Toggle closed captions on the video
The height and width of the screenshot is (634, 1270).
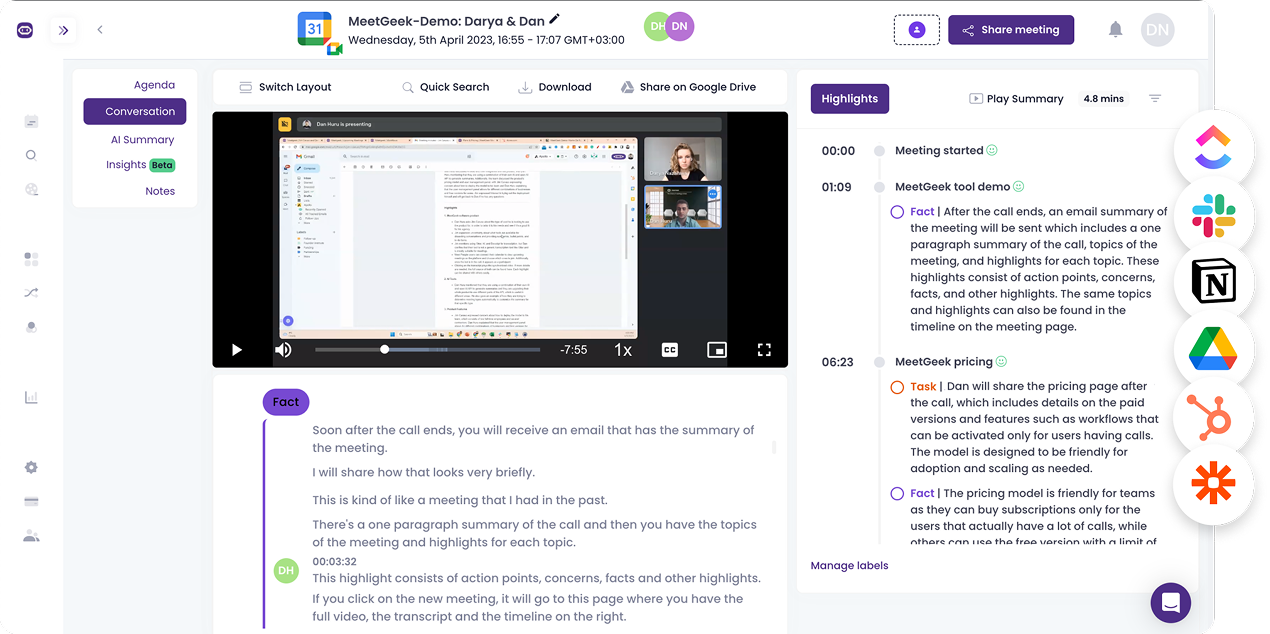pos(670,350)
